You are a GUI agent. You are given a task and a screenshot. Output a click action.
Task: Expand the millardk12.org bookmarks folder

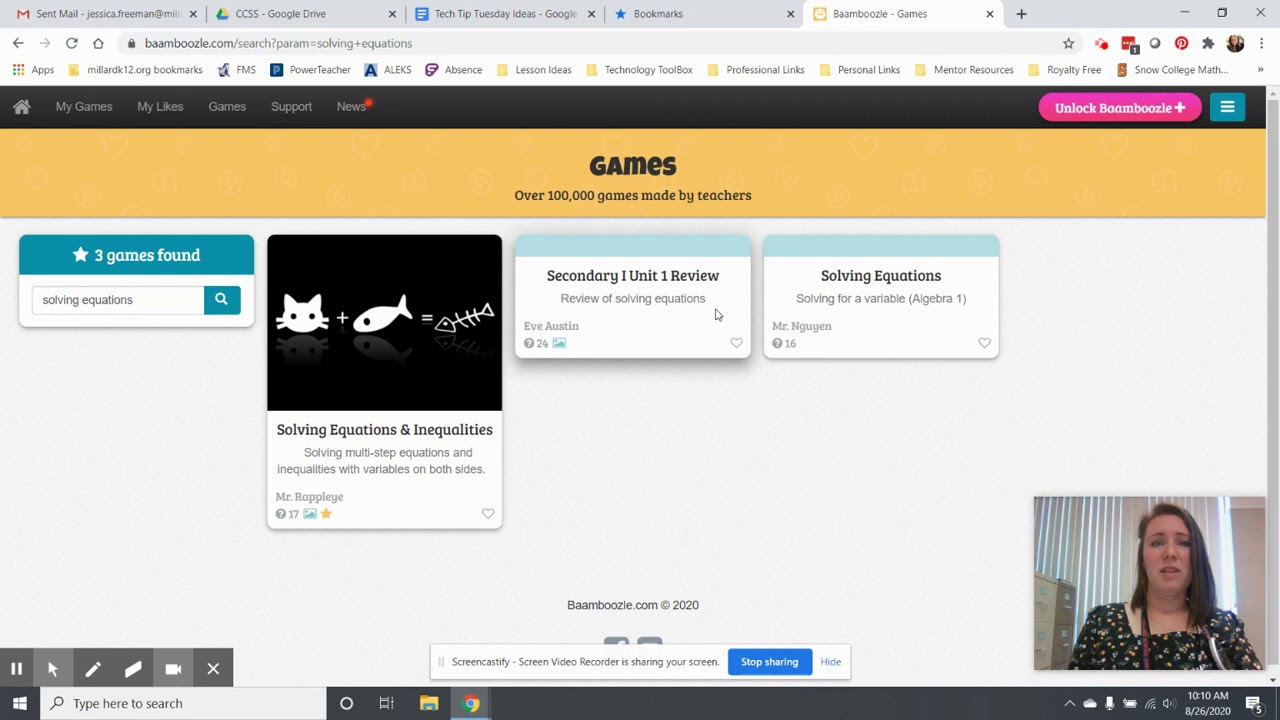coord(135,70)
